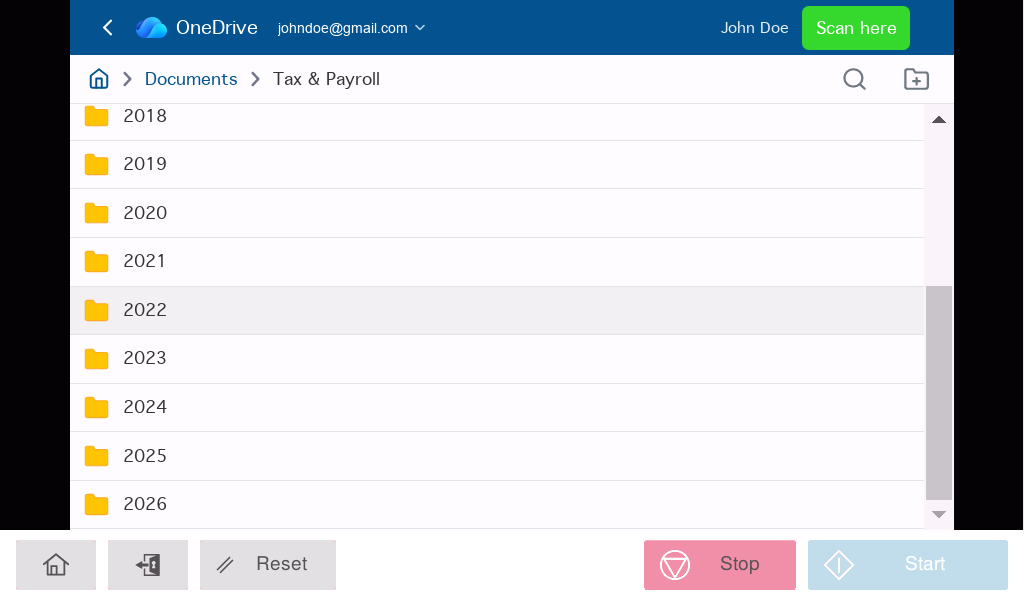
Task: Open the 2021 folder
Action: point(497,262)
